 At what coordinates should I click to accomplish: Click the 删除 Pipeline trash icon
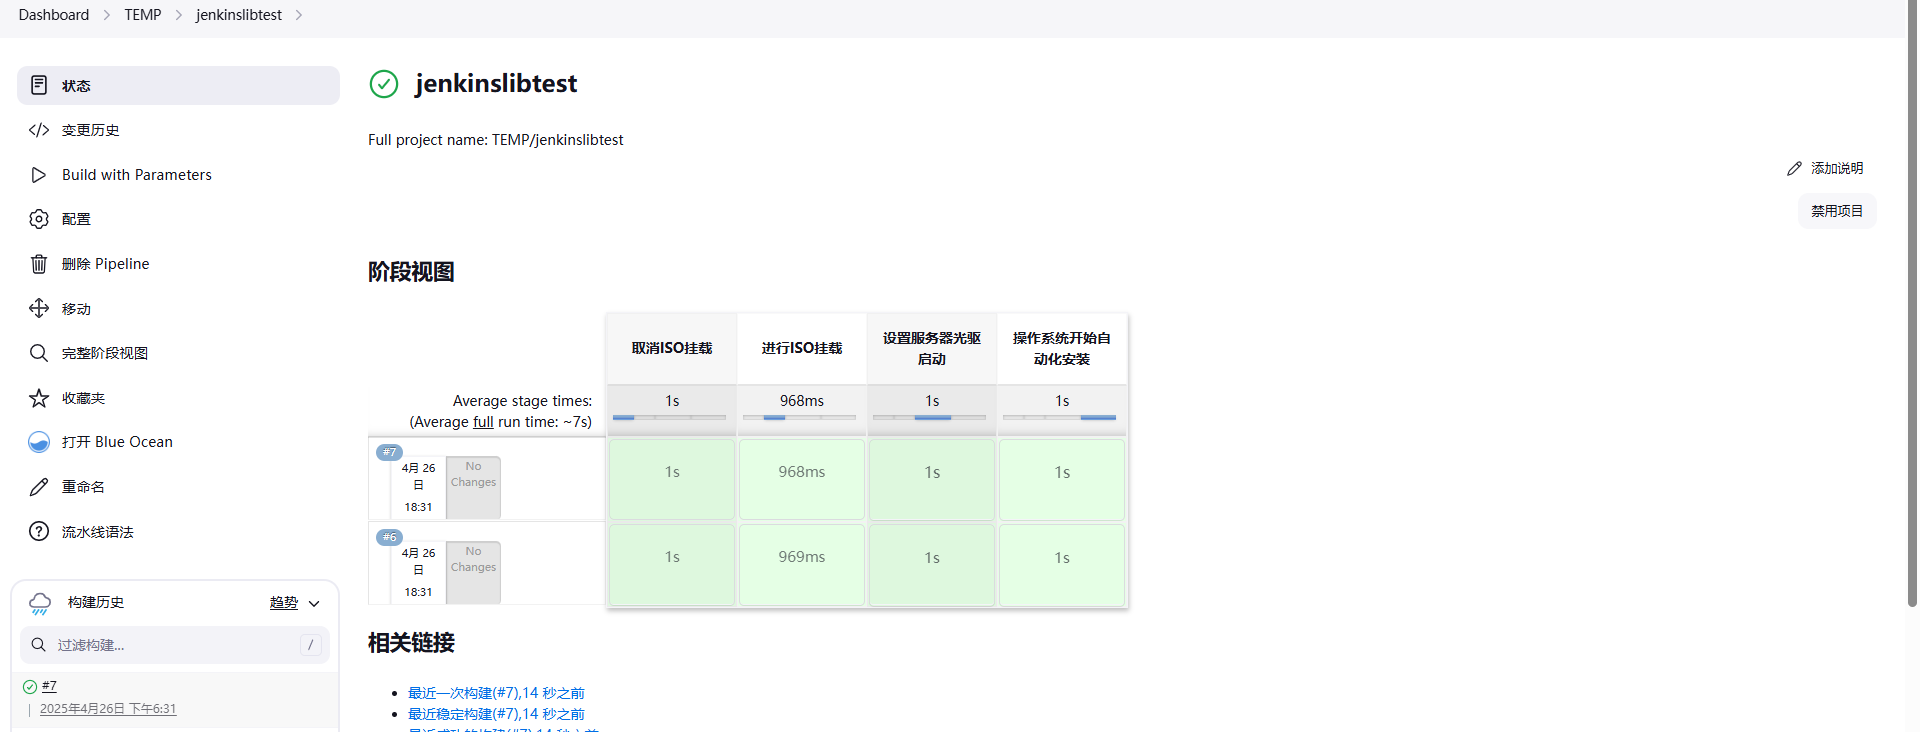click(39, 264)
